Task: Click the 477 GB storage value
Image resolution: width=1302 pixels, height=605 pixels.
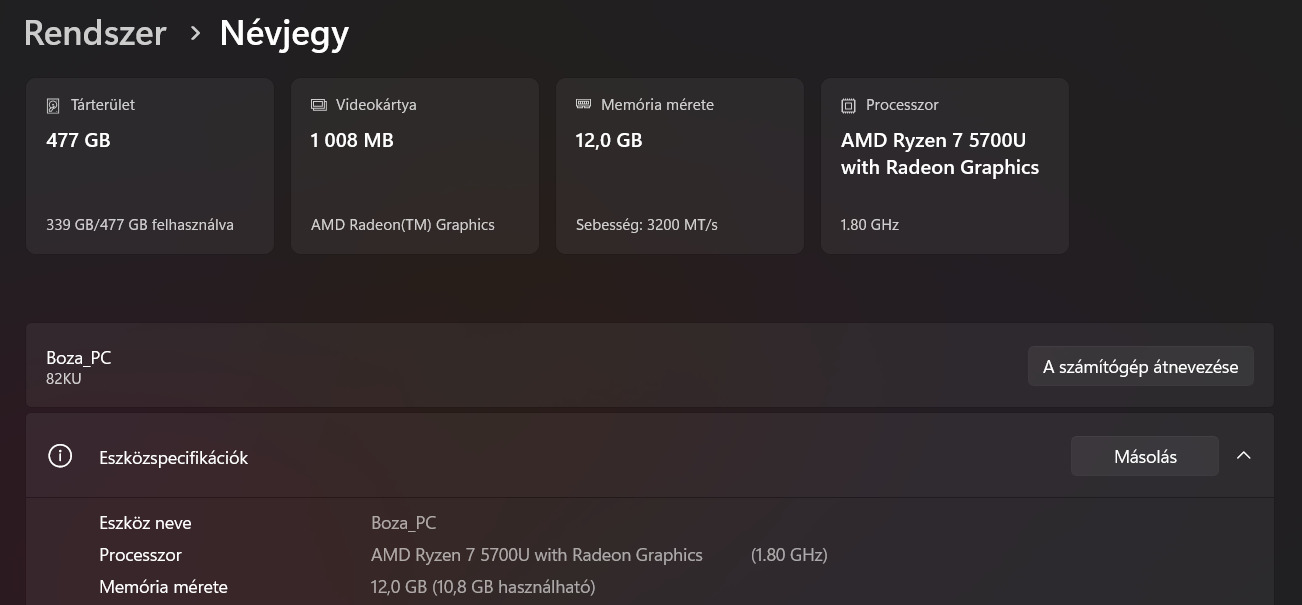Action: (78, 141)
